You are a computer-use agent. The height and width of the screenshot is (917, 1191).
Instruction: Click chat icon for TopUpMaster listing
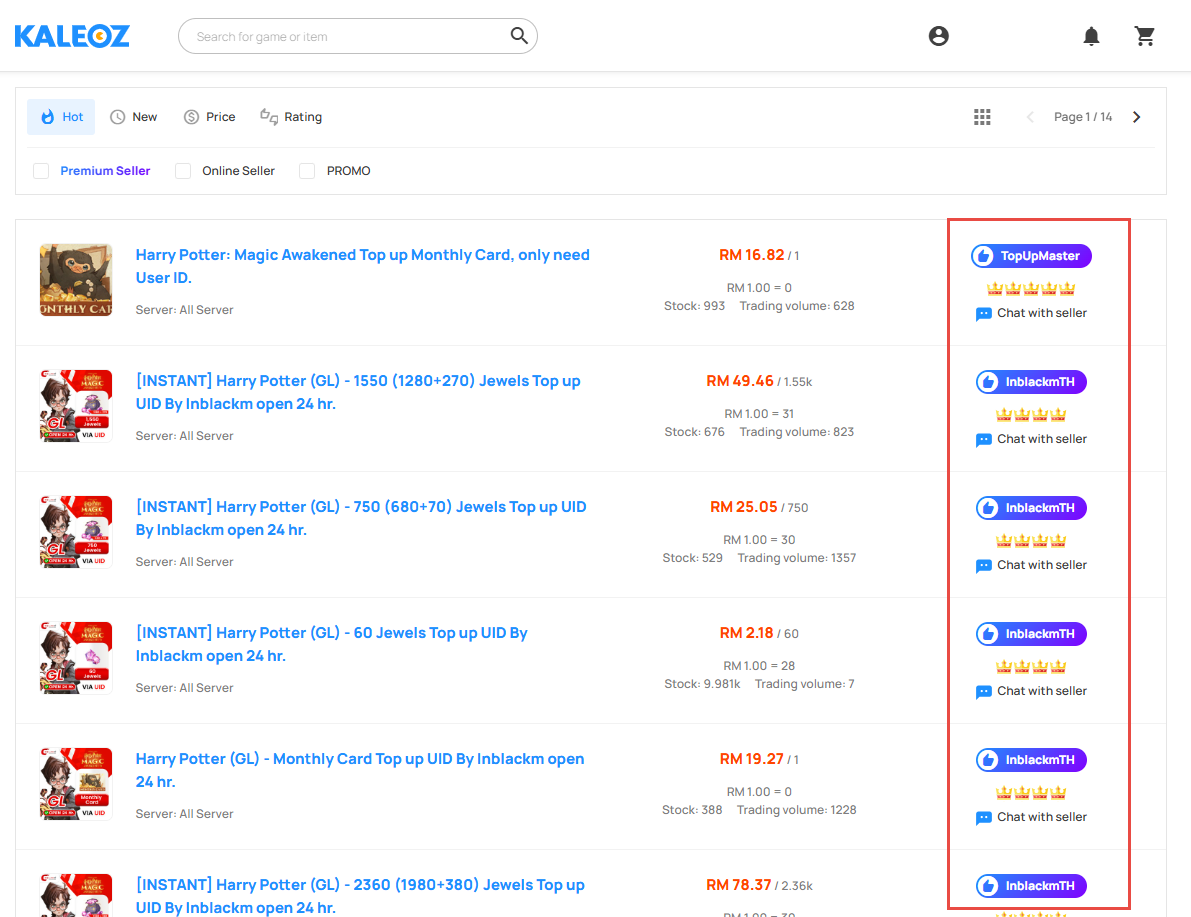tap(984, 314)
